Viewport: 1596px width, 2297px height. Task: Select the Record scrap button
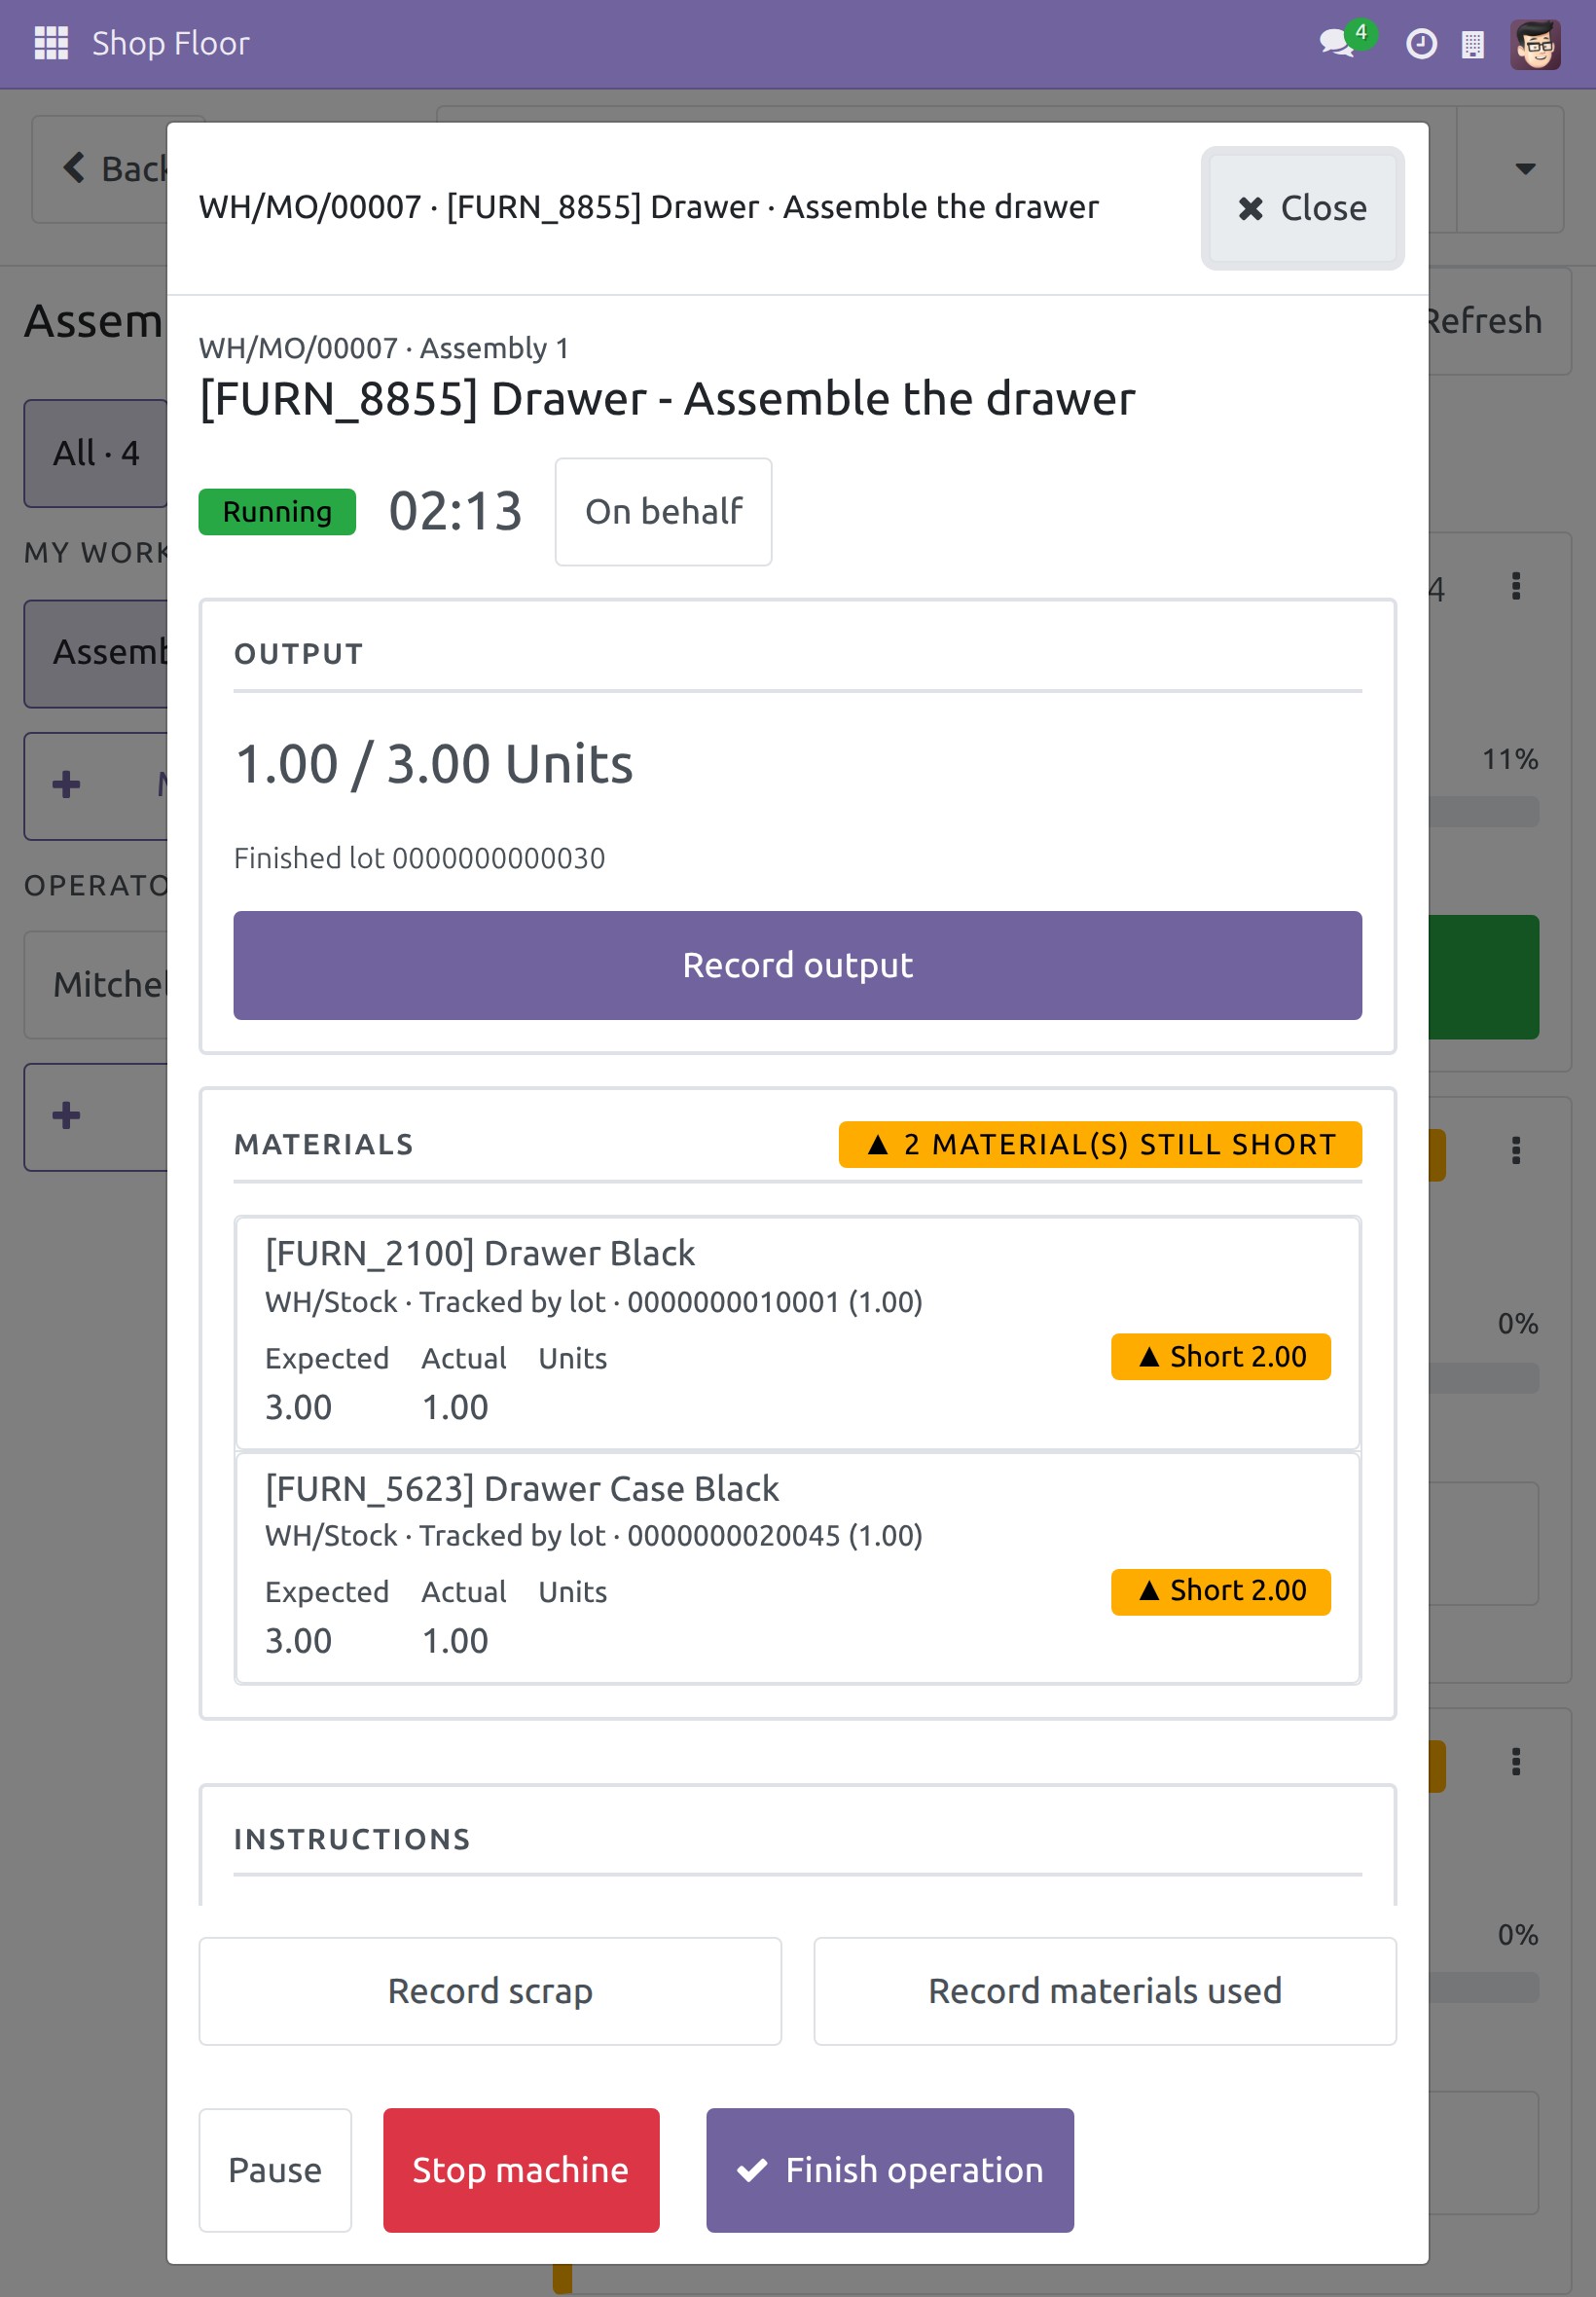490,1991
